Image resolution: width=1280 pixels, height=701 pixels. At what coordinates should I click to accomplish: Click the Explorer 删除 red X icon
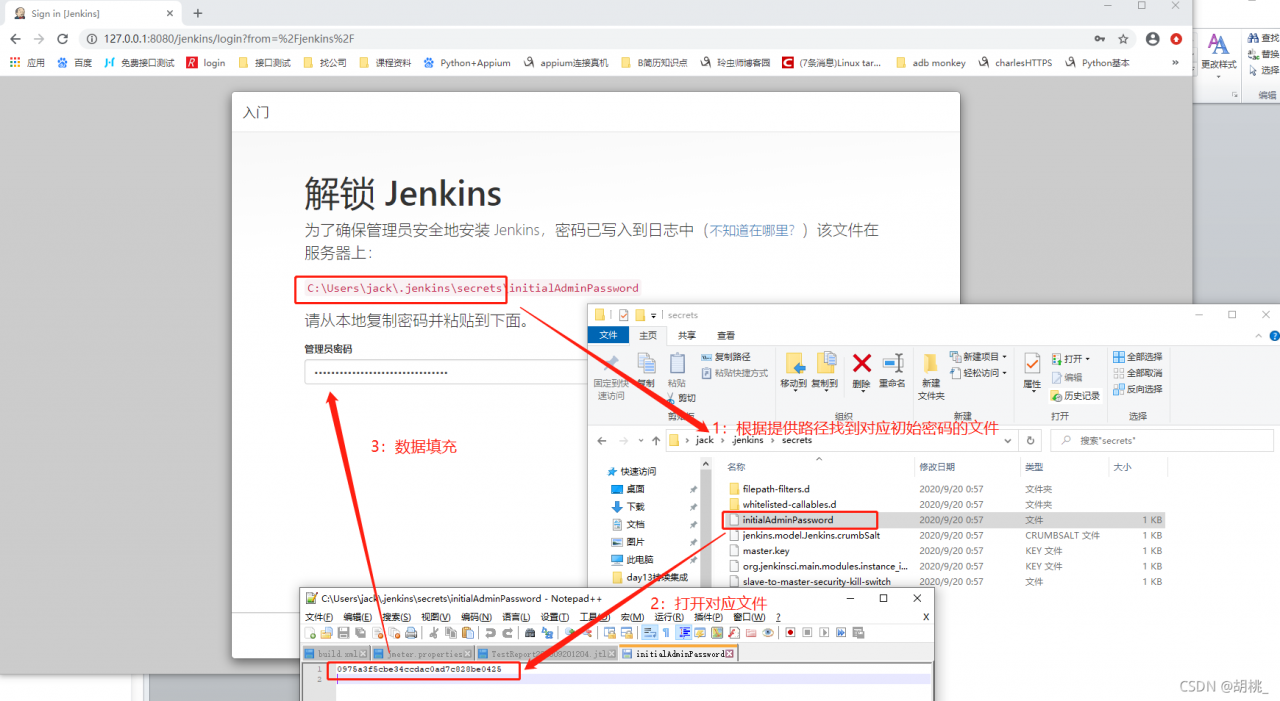[862, 363]
